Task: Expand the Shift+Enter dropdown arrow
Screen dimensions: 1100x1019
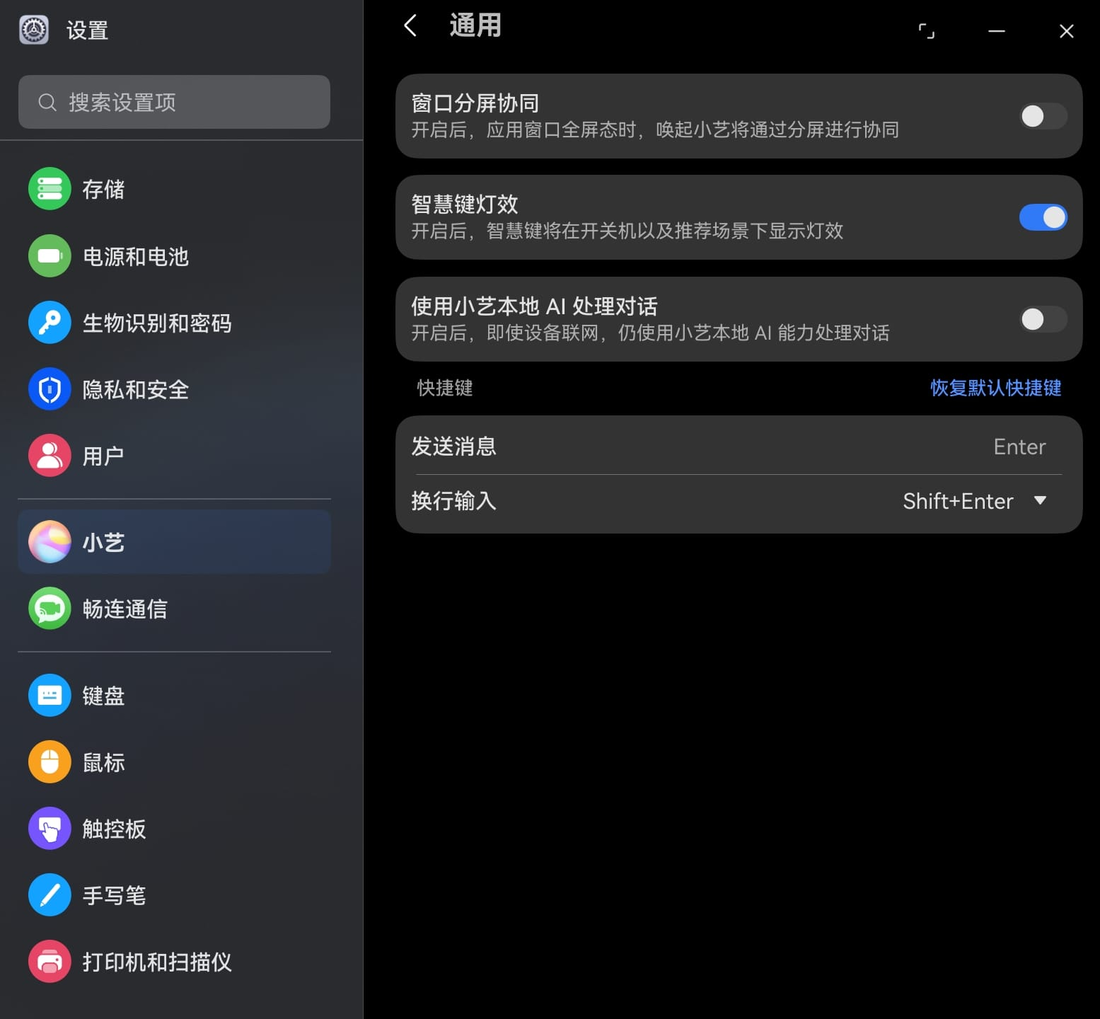Action: (x=1040, y=501)
